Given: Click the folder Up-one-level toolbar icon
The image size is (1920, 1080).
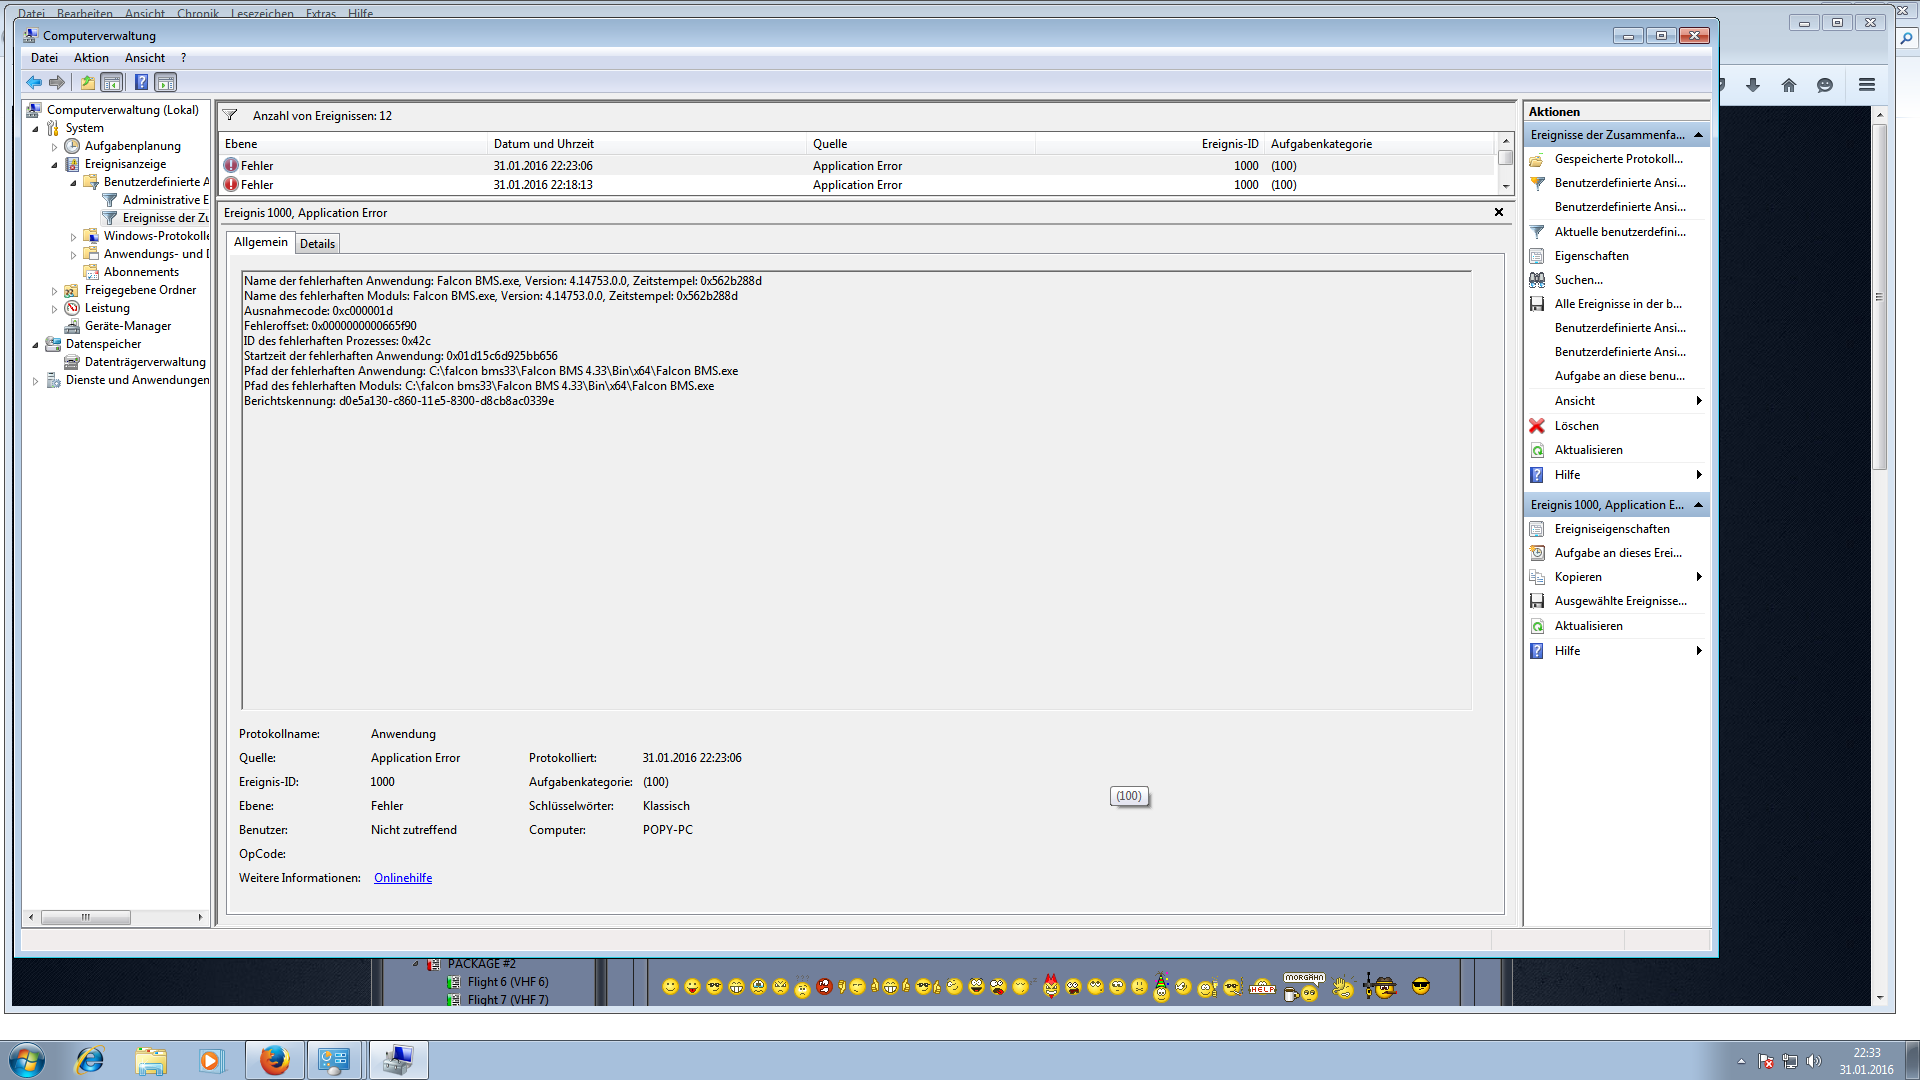Looking at the screenshot, I should pyautogui.click(x=88, y=83).
